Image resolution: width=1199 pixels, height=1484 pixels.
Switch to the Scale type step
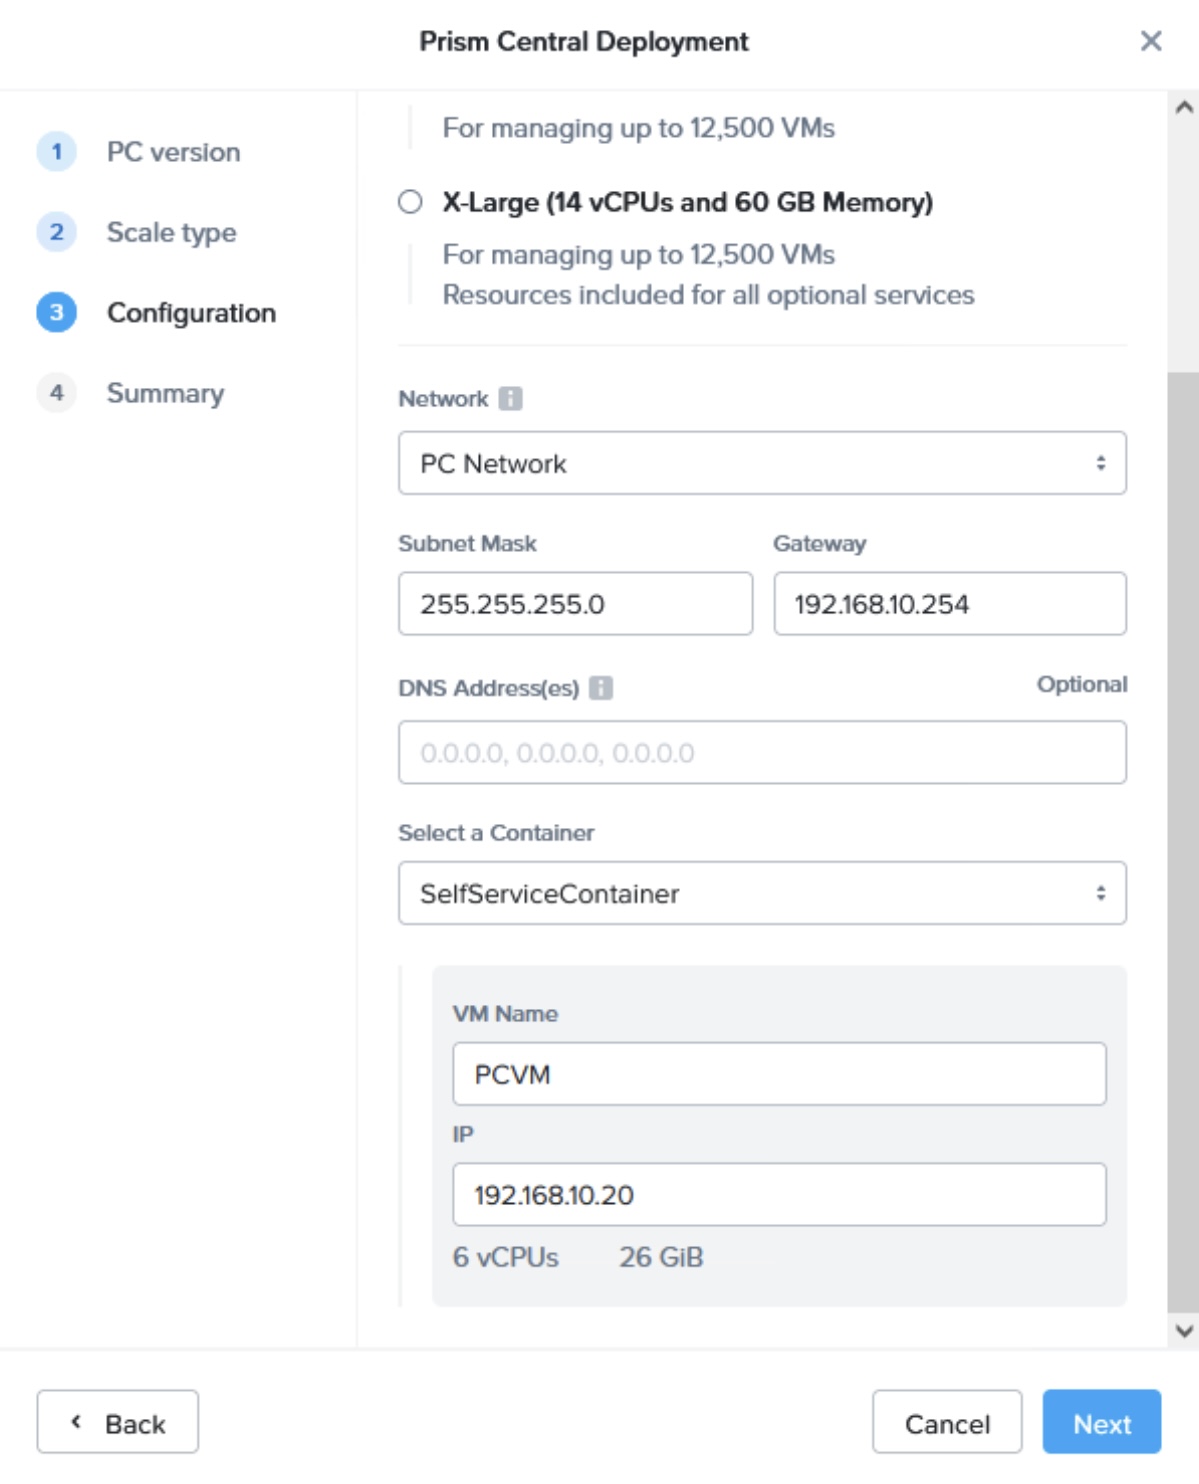click(171, 232)
